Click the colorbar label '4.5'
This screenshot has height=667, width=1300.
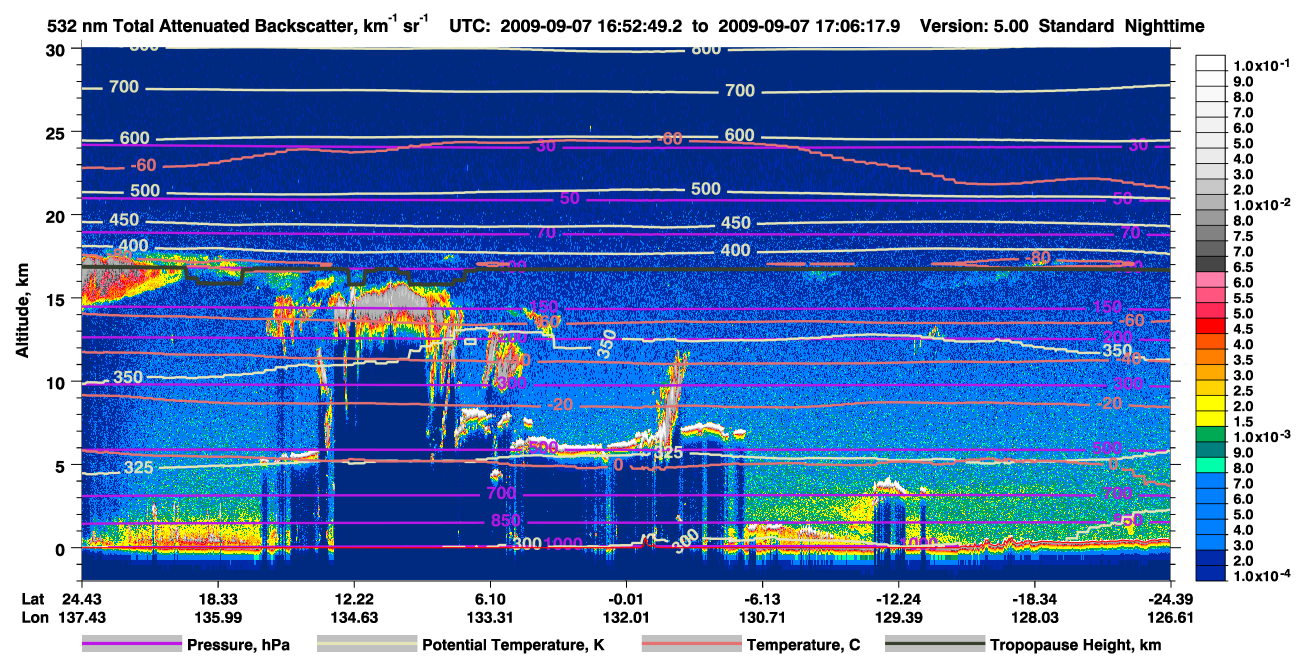[1242, 329]
